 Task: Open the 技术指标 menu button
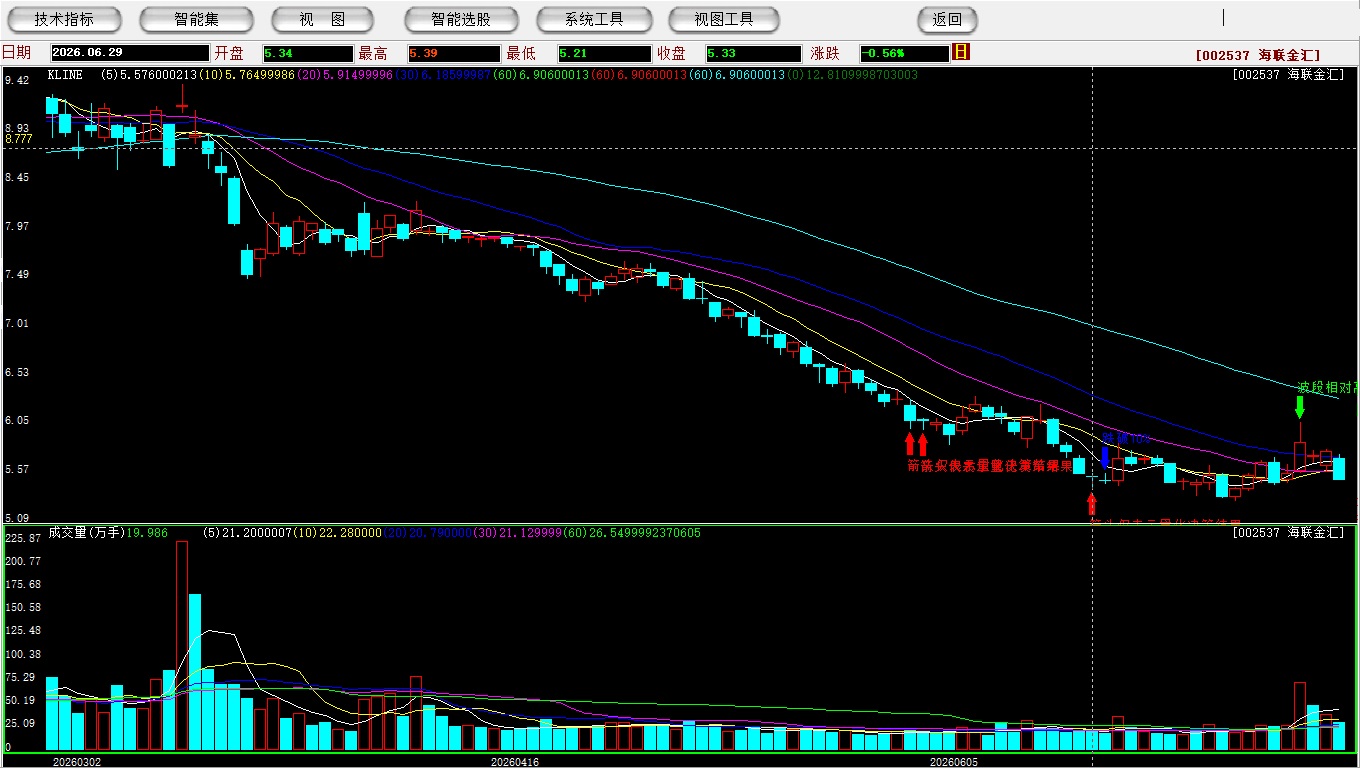[x=64, y=19]
